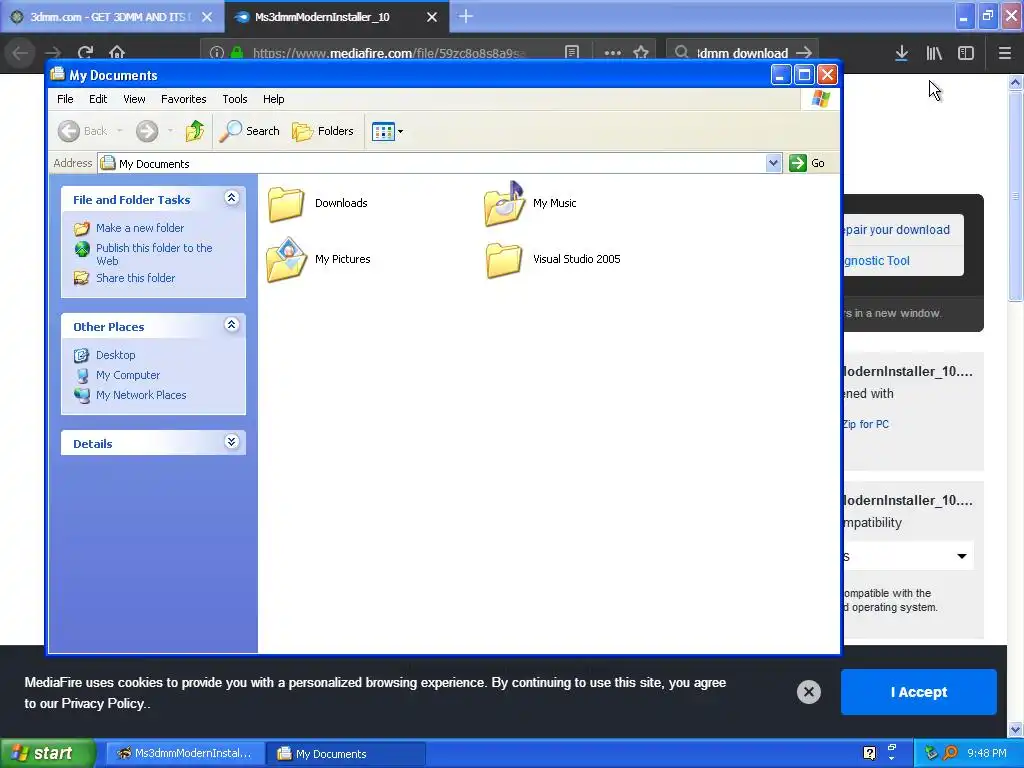
Task: Click the Search toolbar button
Action: click(x=249, y=131)
